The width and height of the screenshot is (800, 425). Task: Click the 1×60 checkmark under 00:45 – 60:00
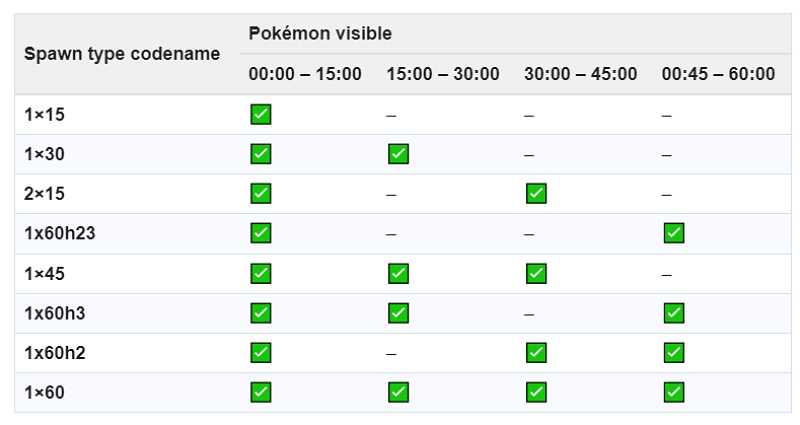(673, 390)
